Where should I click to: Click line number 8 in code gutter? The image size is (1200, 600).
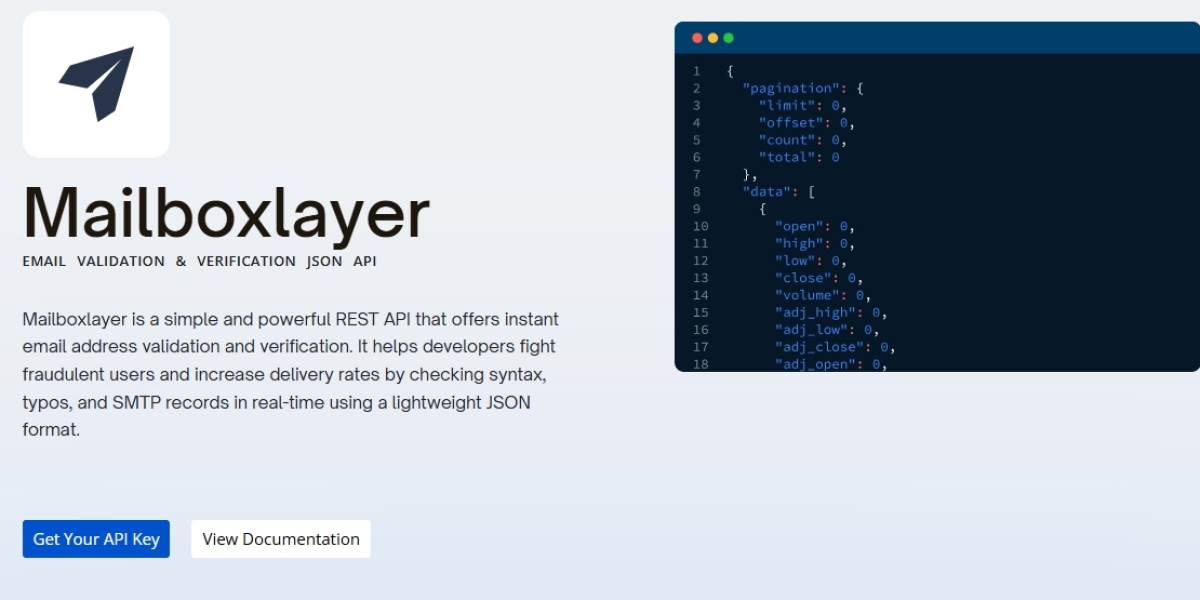[696, 191]
